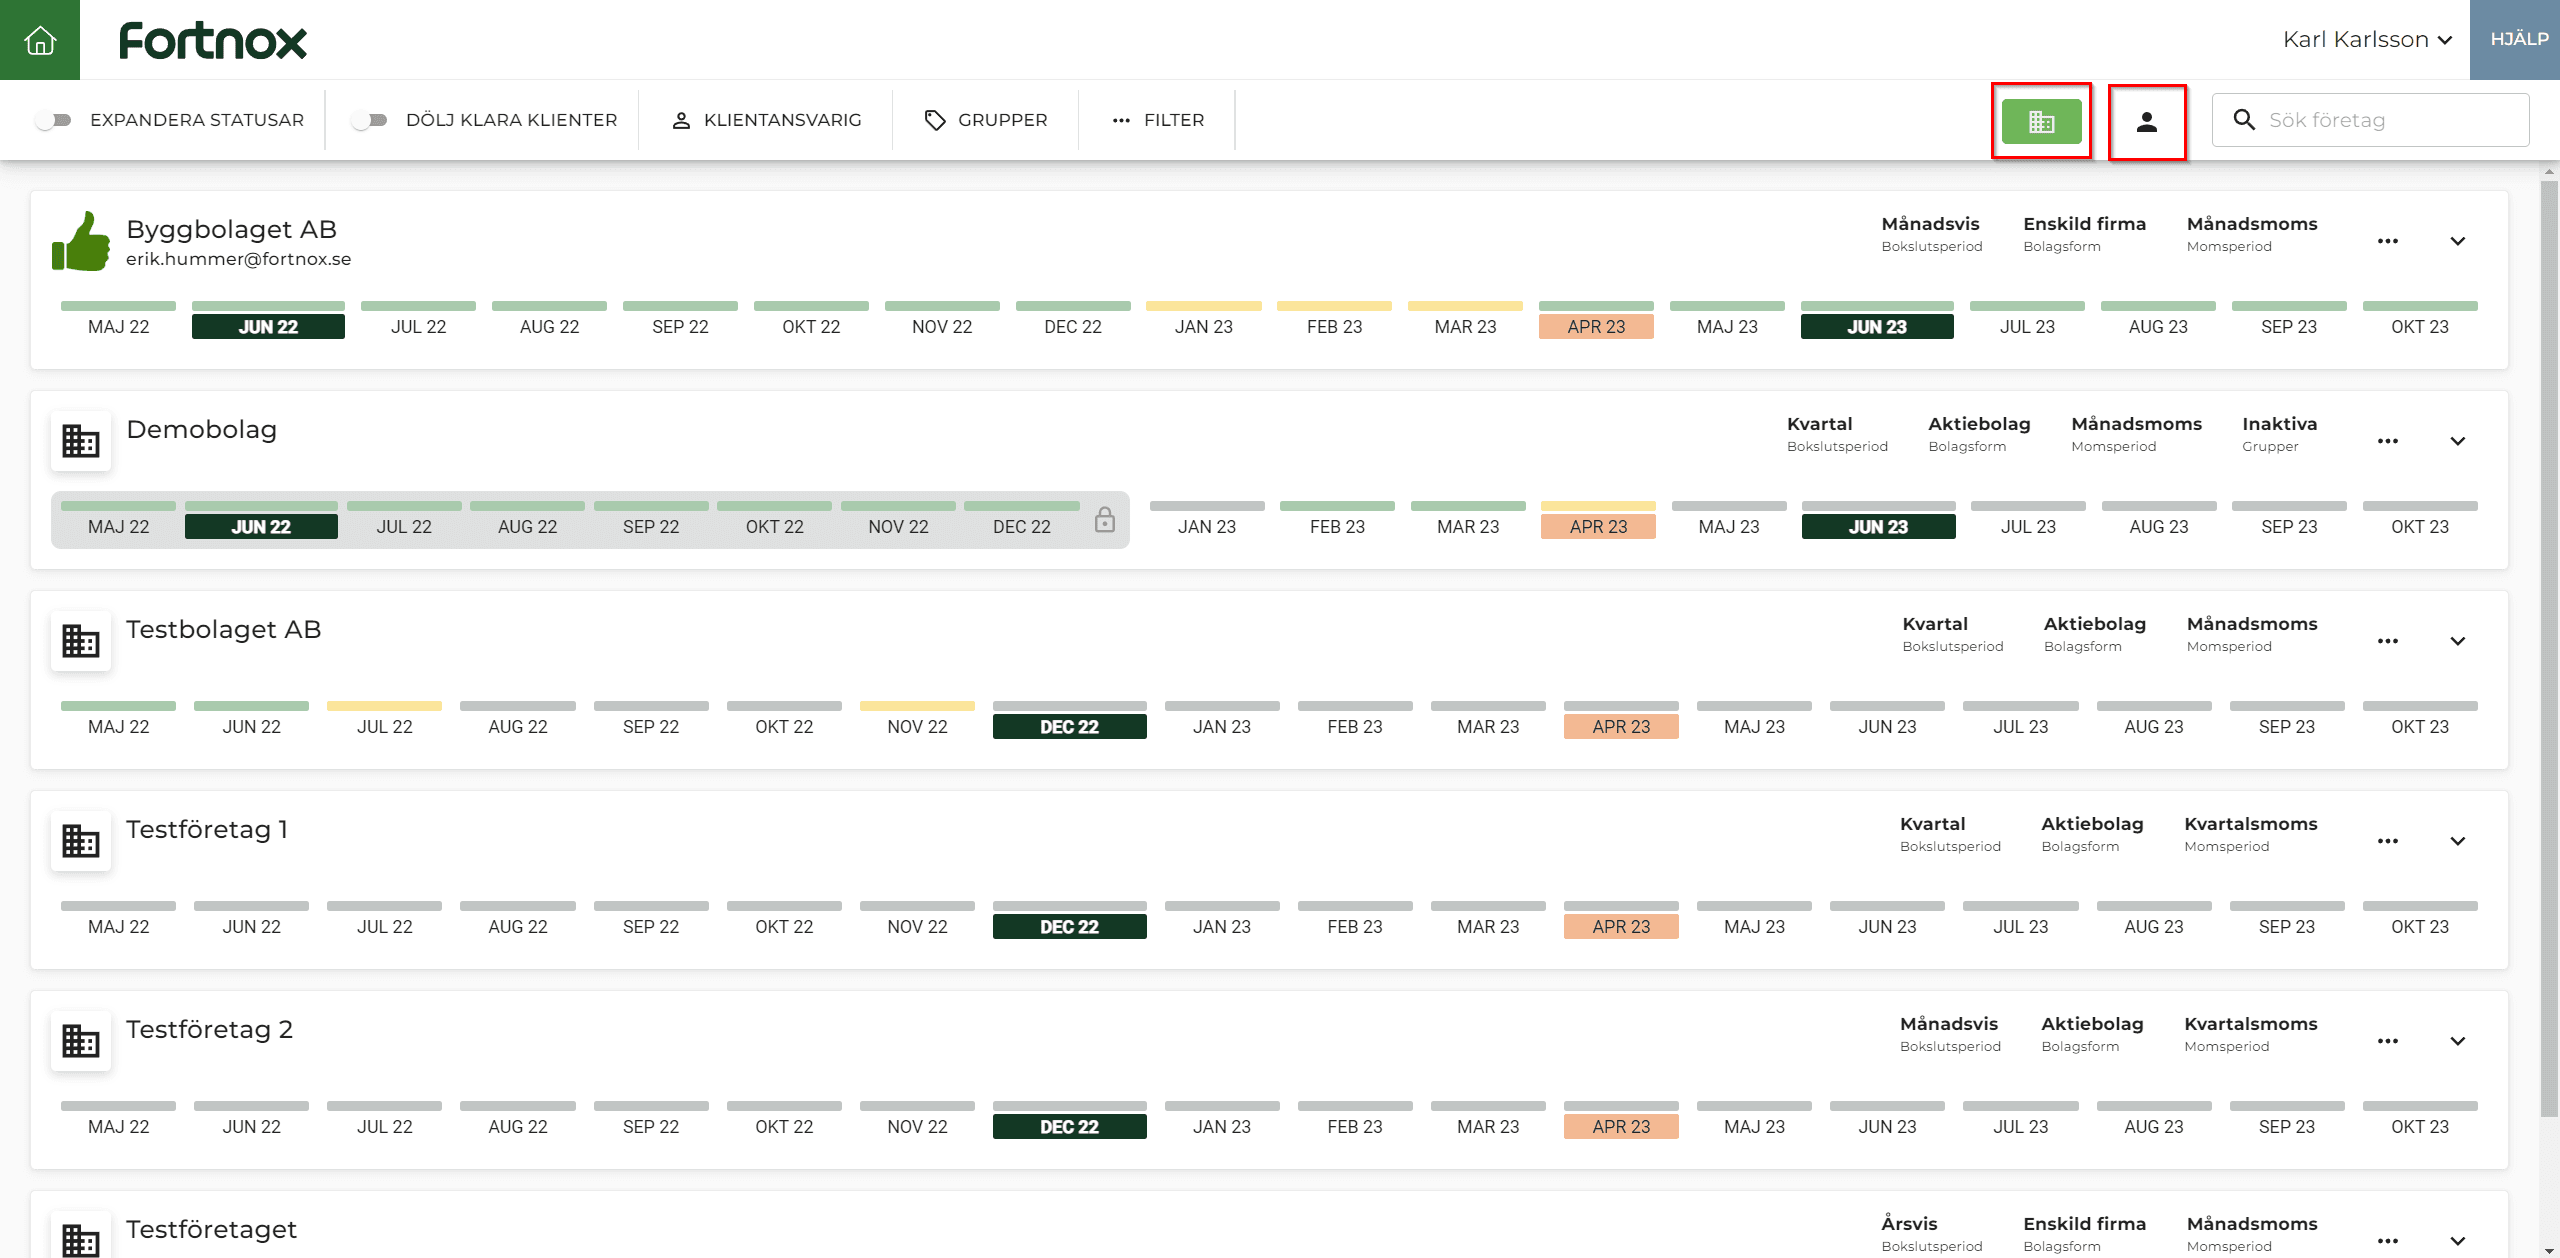The width and height of the screenshot is (2560, 1258).
Task: Select NOV 22 period for Testbolaget AB
Action: [917, 727]
